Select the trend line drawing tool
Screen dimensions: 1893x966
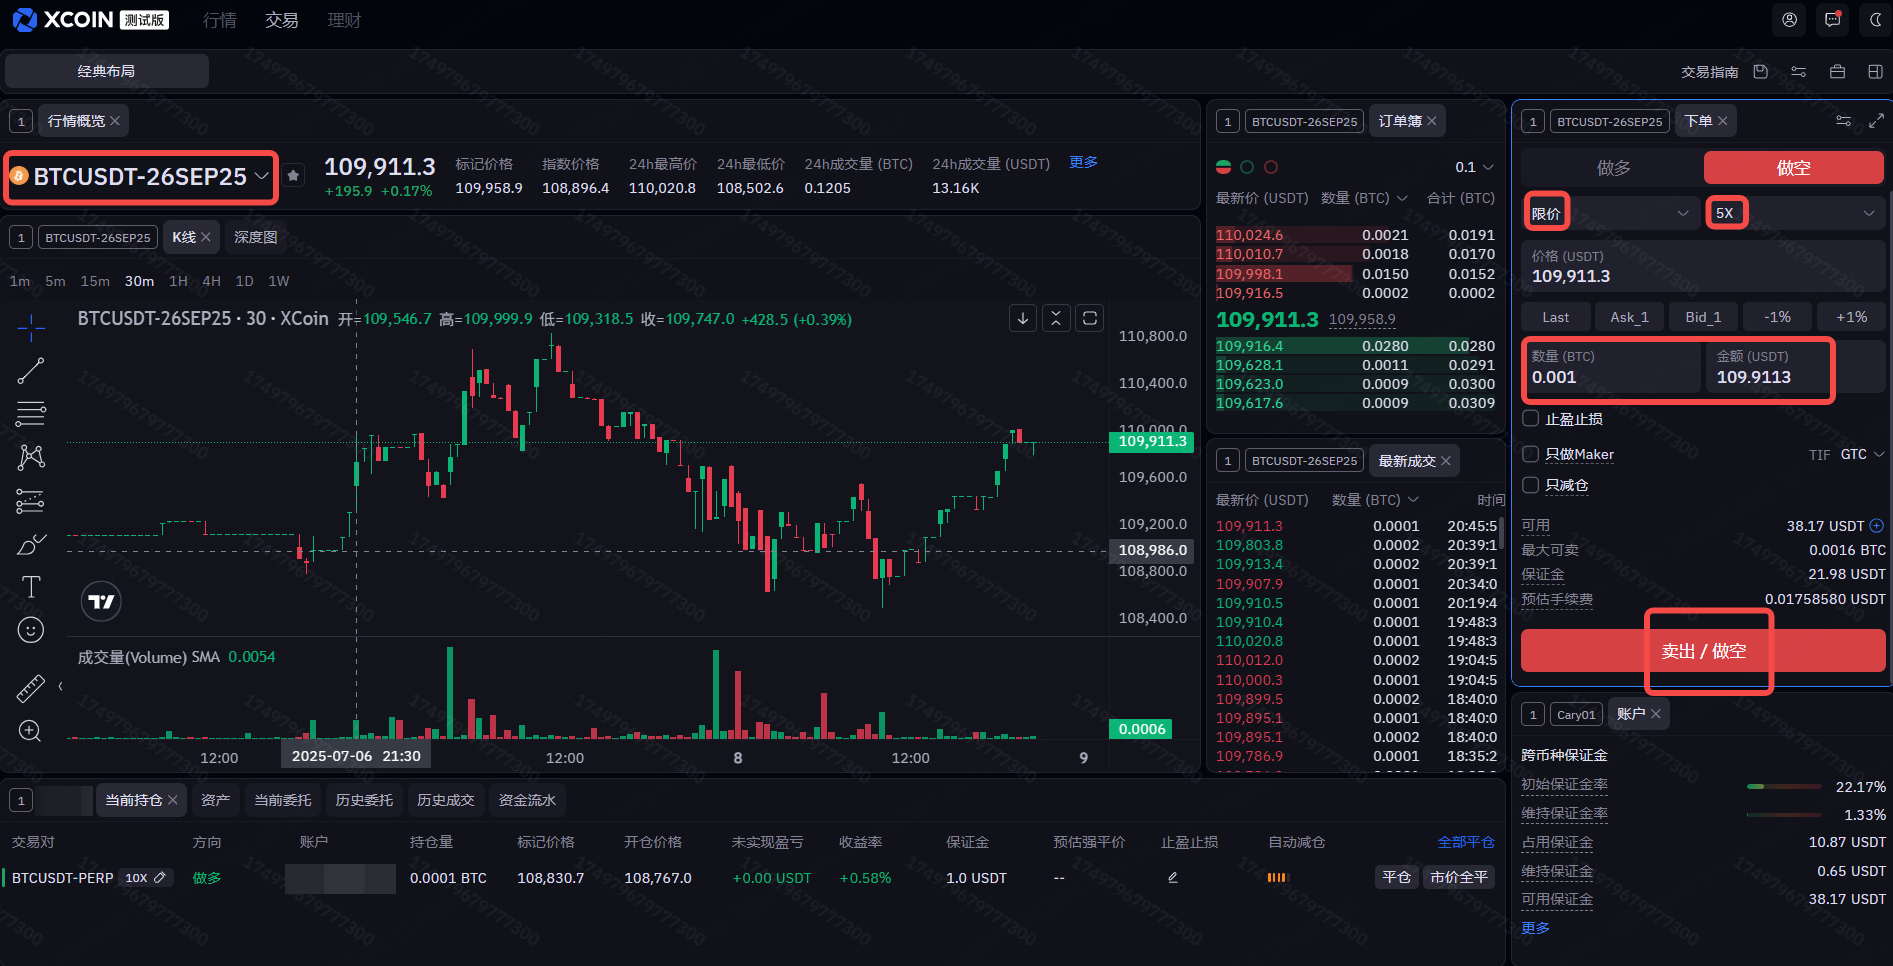pyautogui.click(x=31, y=371)
